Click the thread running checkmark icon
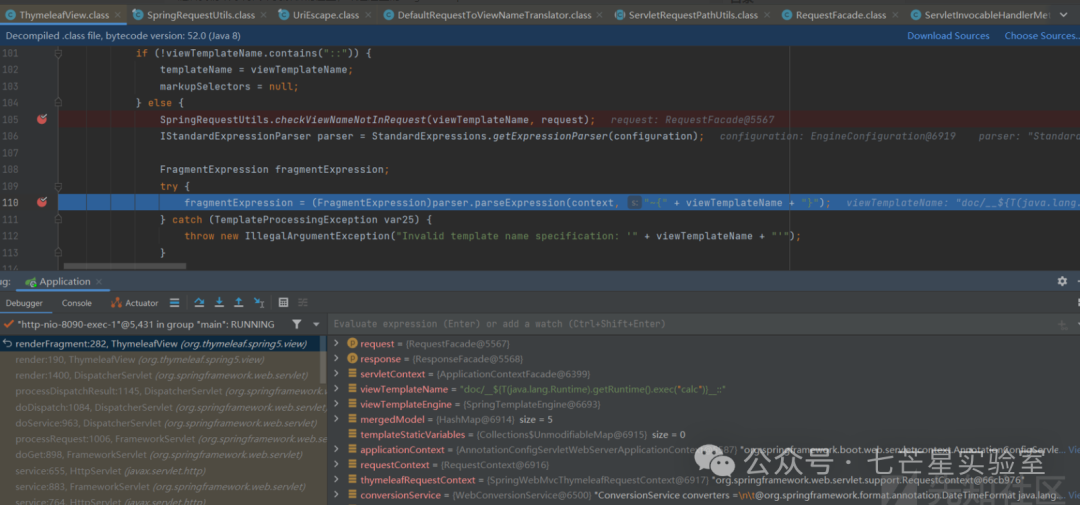This screenshot has width=1080, height=505. tap(8, 324)
